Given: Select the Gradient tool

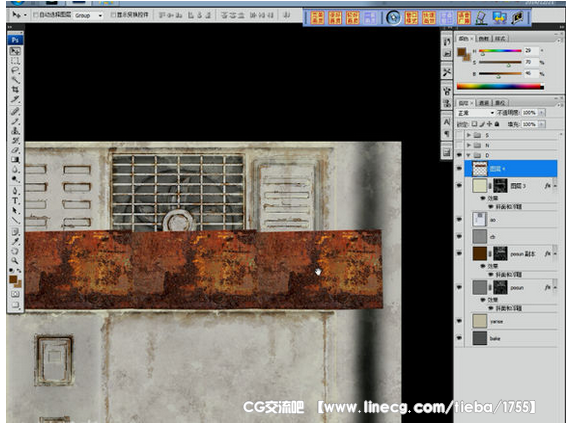Looking at the screenshot, I should click(x=15, y=159).
